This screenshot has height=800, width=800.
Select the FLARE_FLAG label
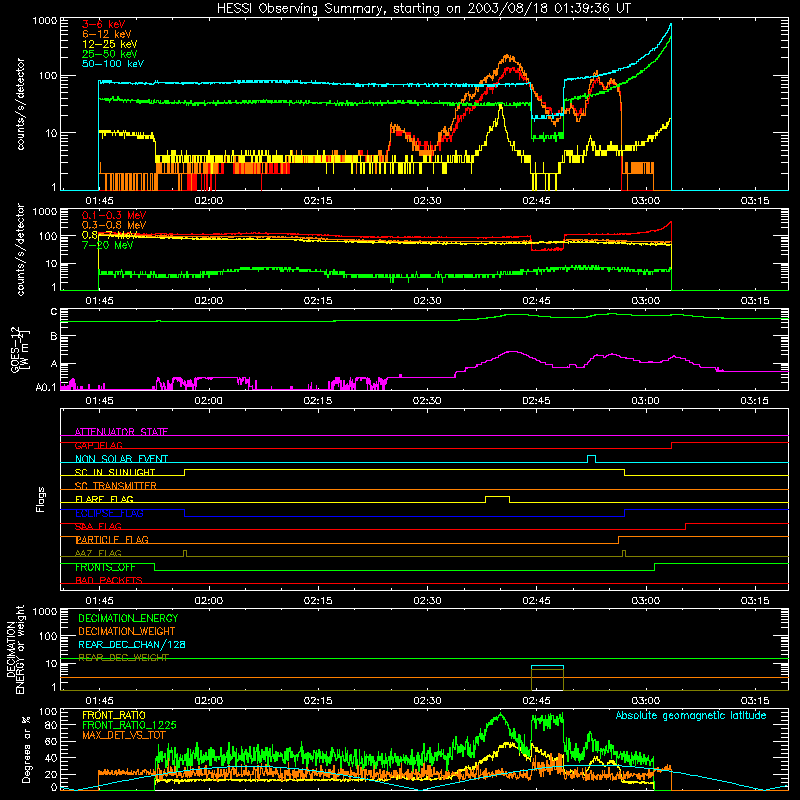pos(104,499)
